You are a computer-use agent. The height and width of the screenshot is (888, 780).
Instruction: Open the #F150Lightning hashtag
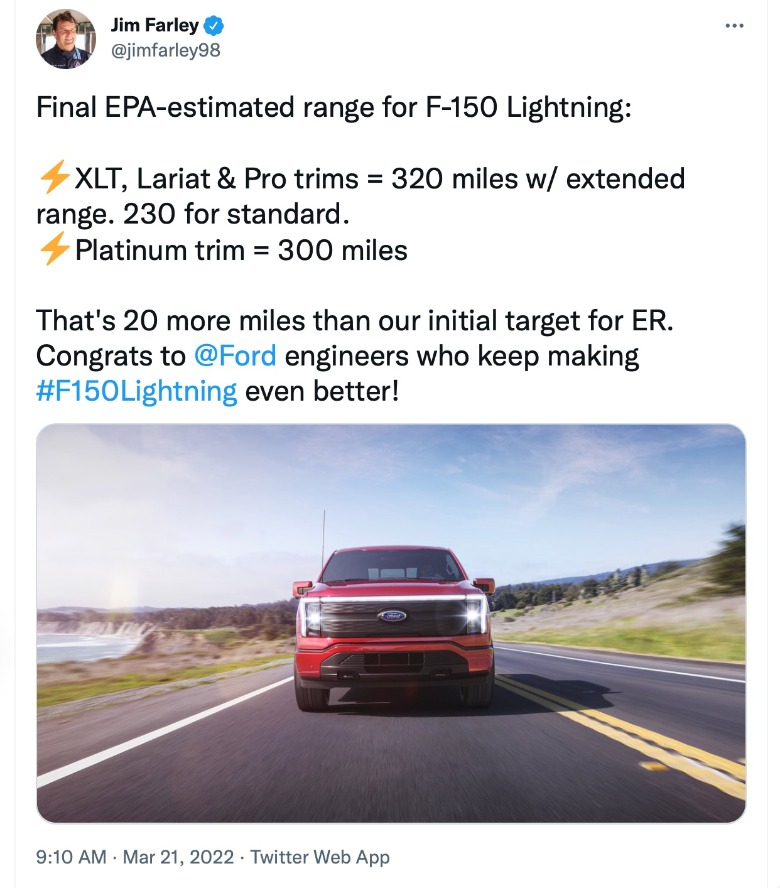point(137,390)
